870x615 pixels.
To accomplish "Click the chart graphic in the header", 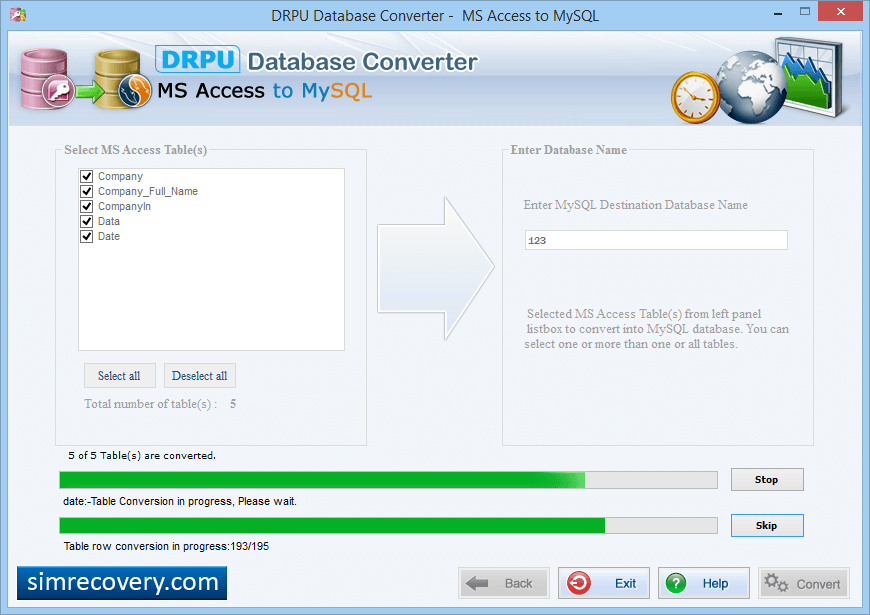I will (810, 78).
